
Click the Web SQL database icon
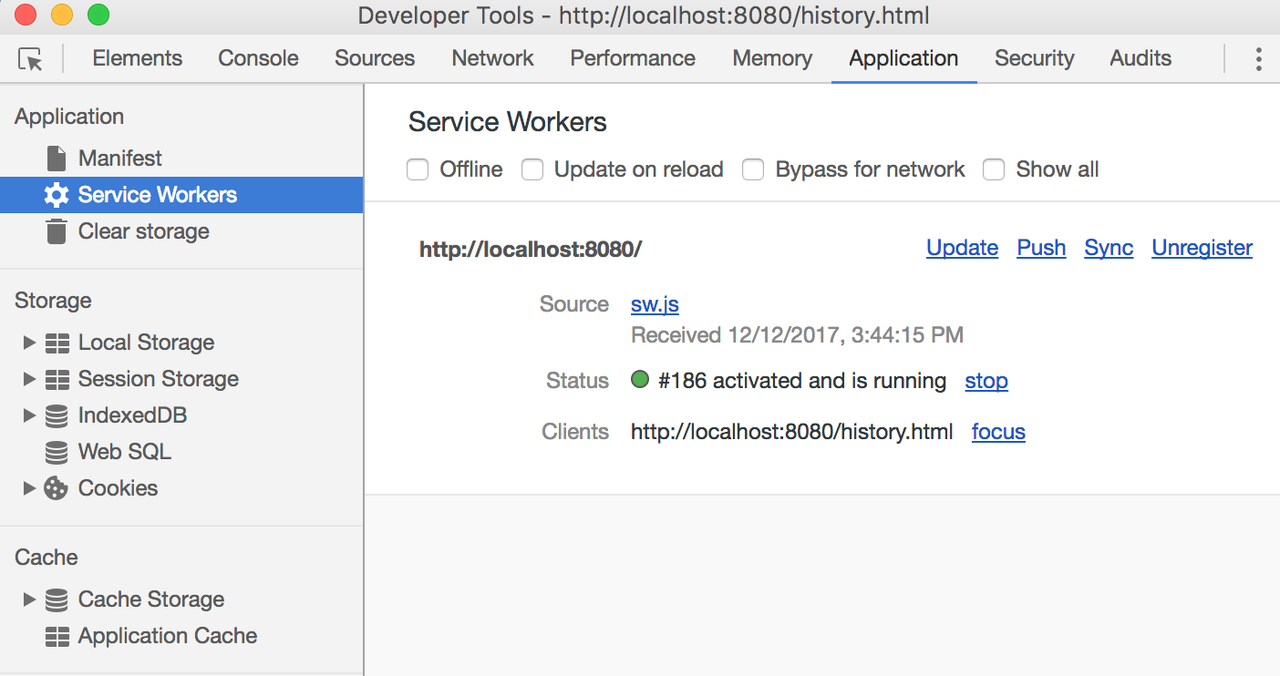[57, 452]
